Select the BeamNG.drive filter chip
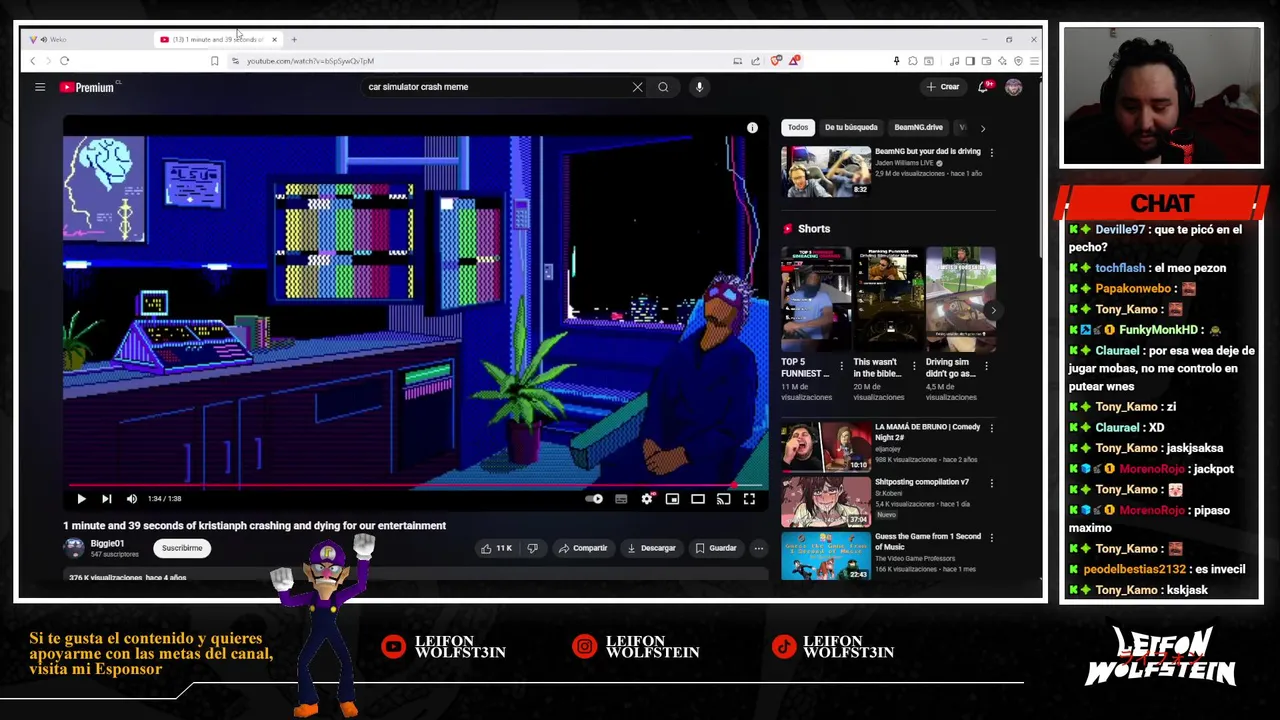1280x720 pixels. tap(918, 127)
